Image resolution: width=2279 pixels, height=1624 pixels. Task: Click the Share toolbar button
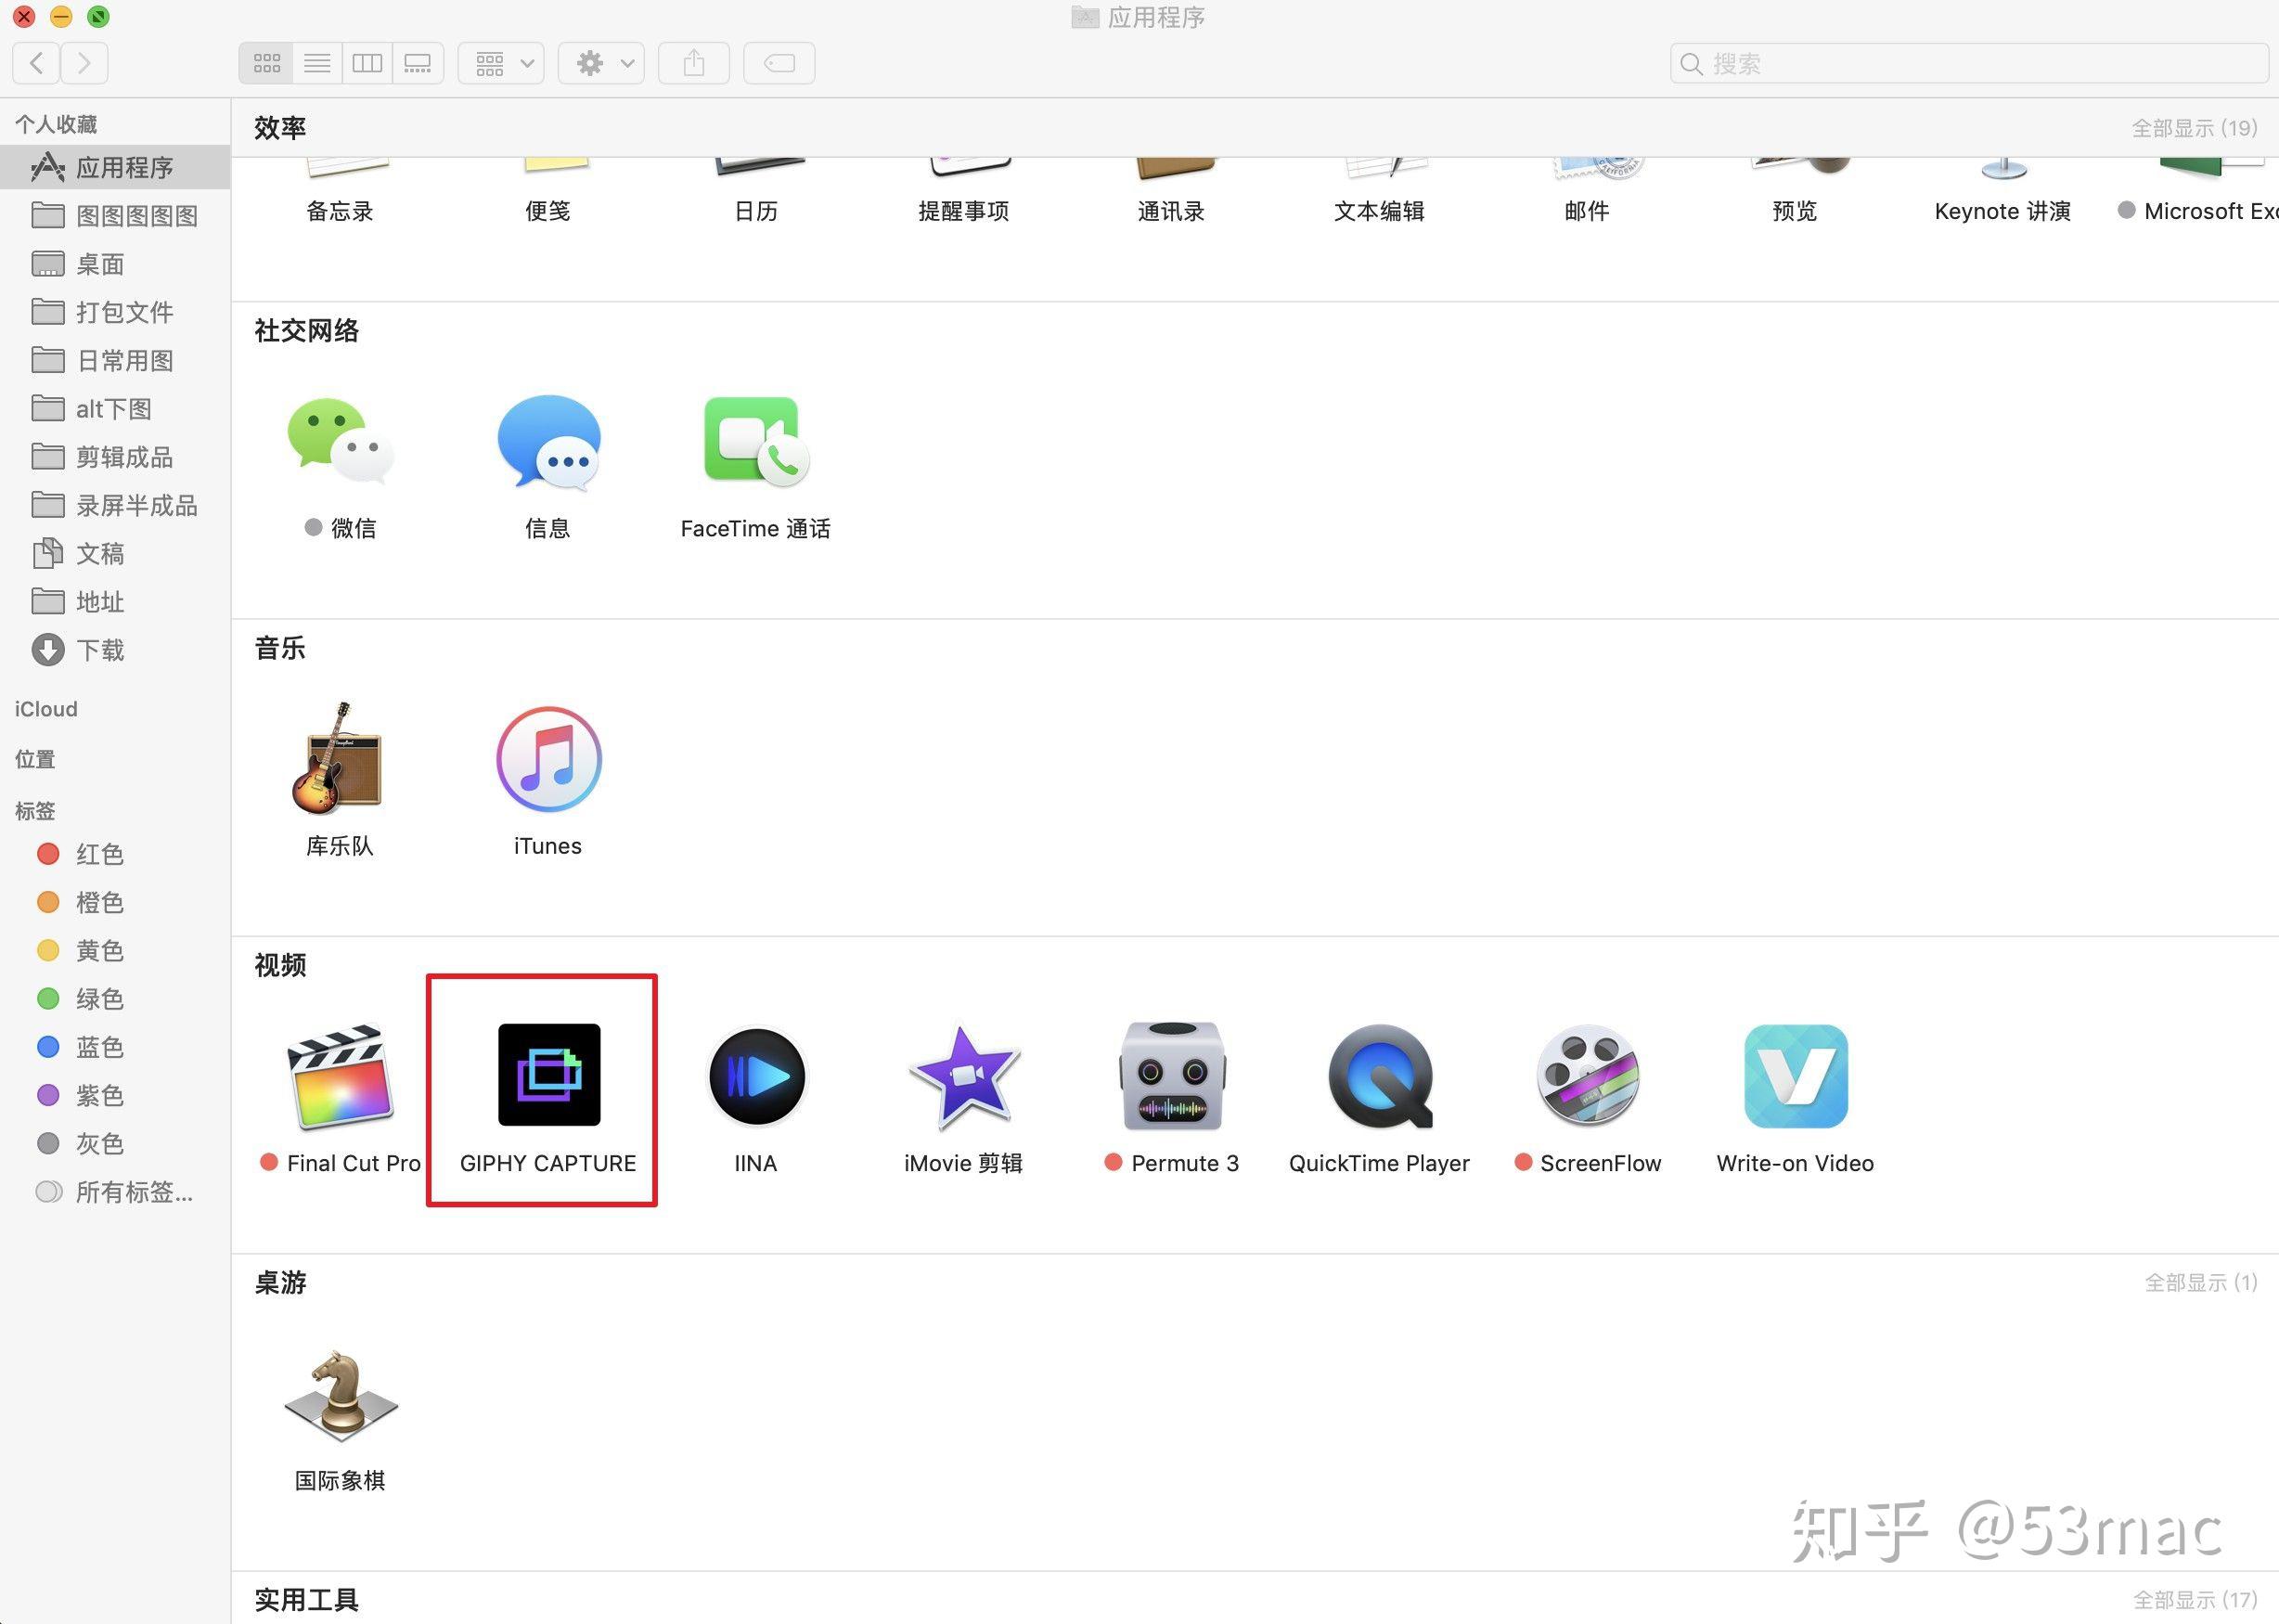(x=693, y=64)
